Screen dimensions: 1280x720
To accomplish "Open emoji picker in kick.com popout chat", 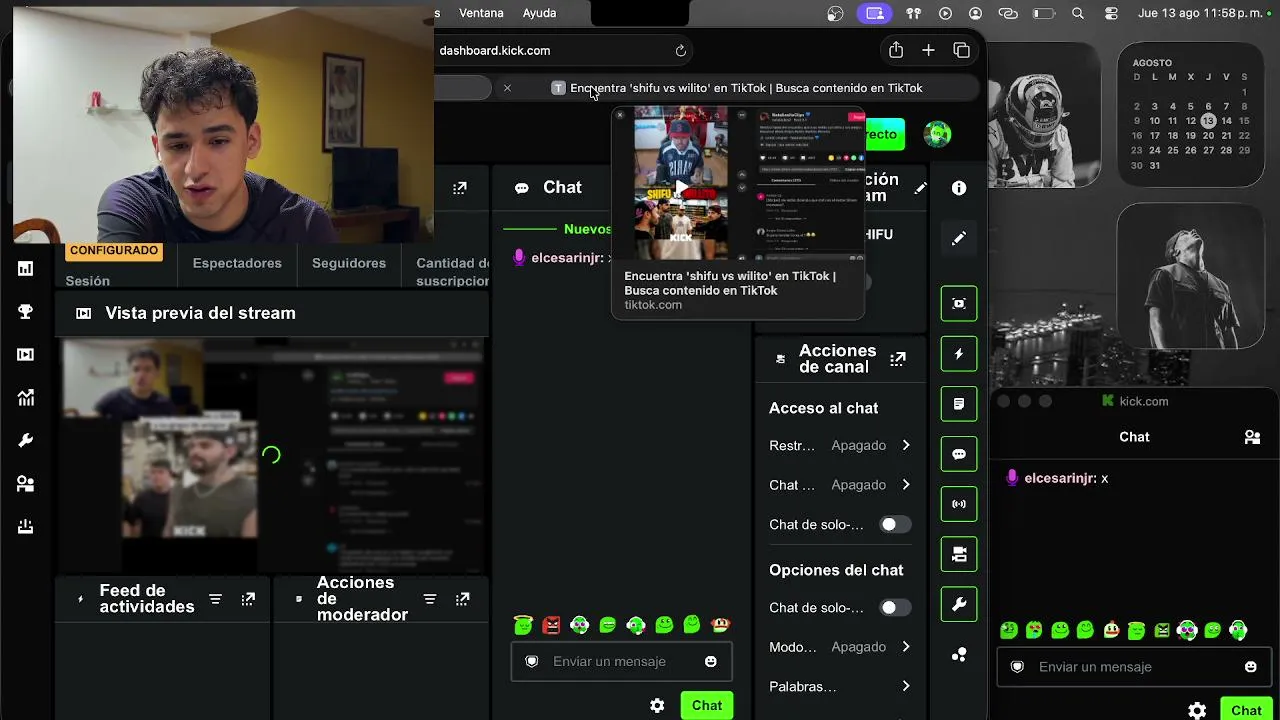I will click(x=1251, y=667).
